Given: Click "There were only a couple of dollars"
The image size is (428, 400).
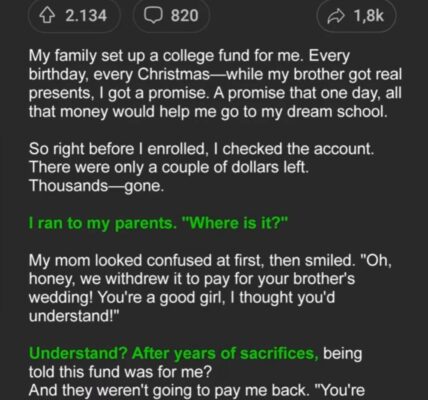Looking at the screenshot, I should 169,167.
